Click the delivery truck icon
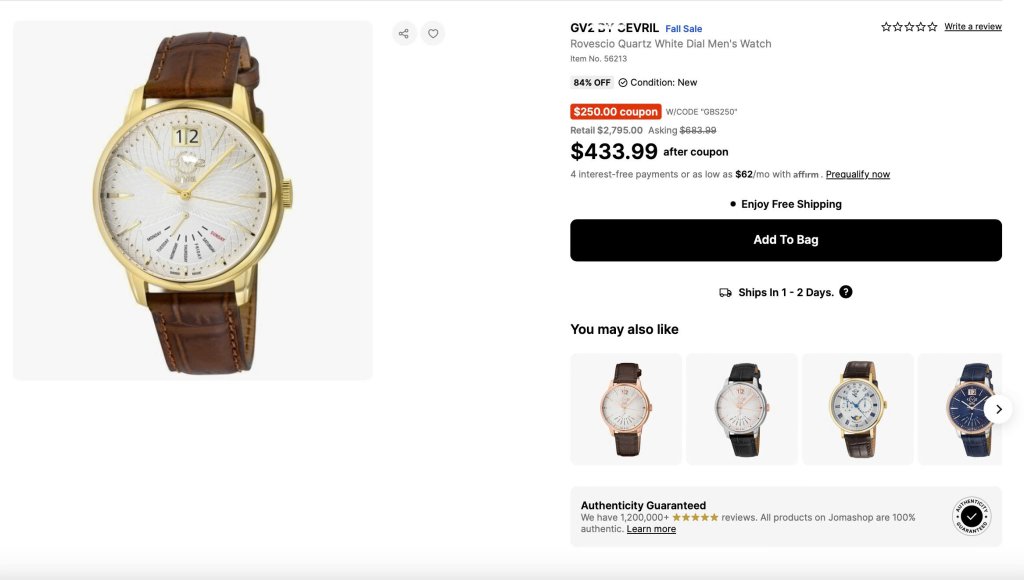The image size is (1024, 580). pyautogui.click(x=725, y=293)
